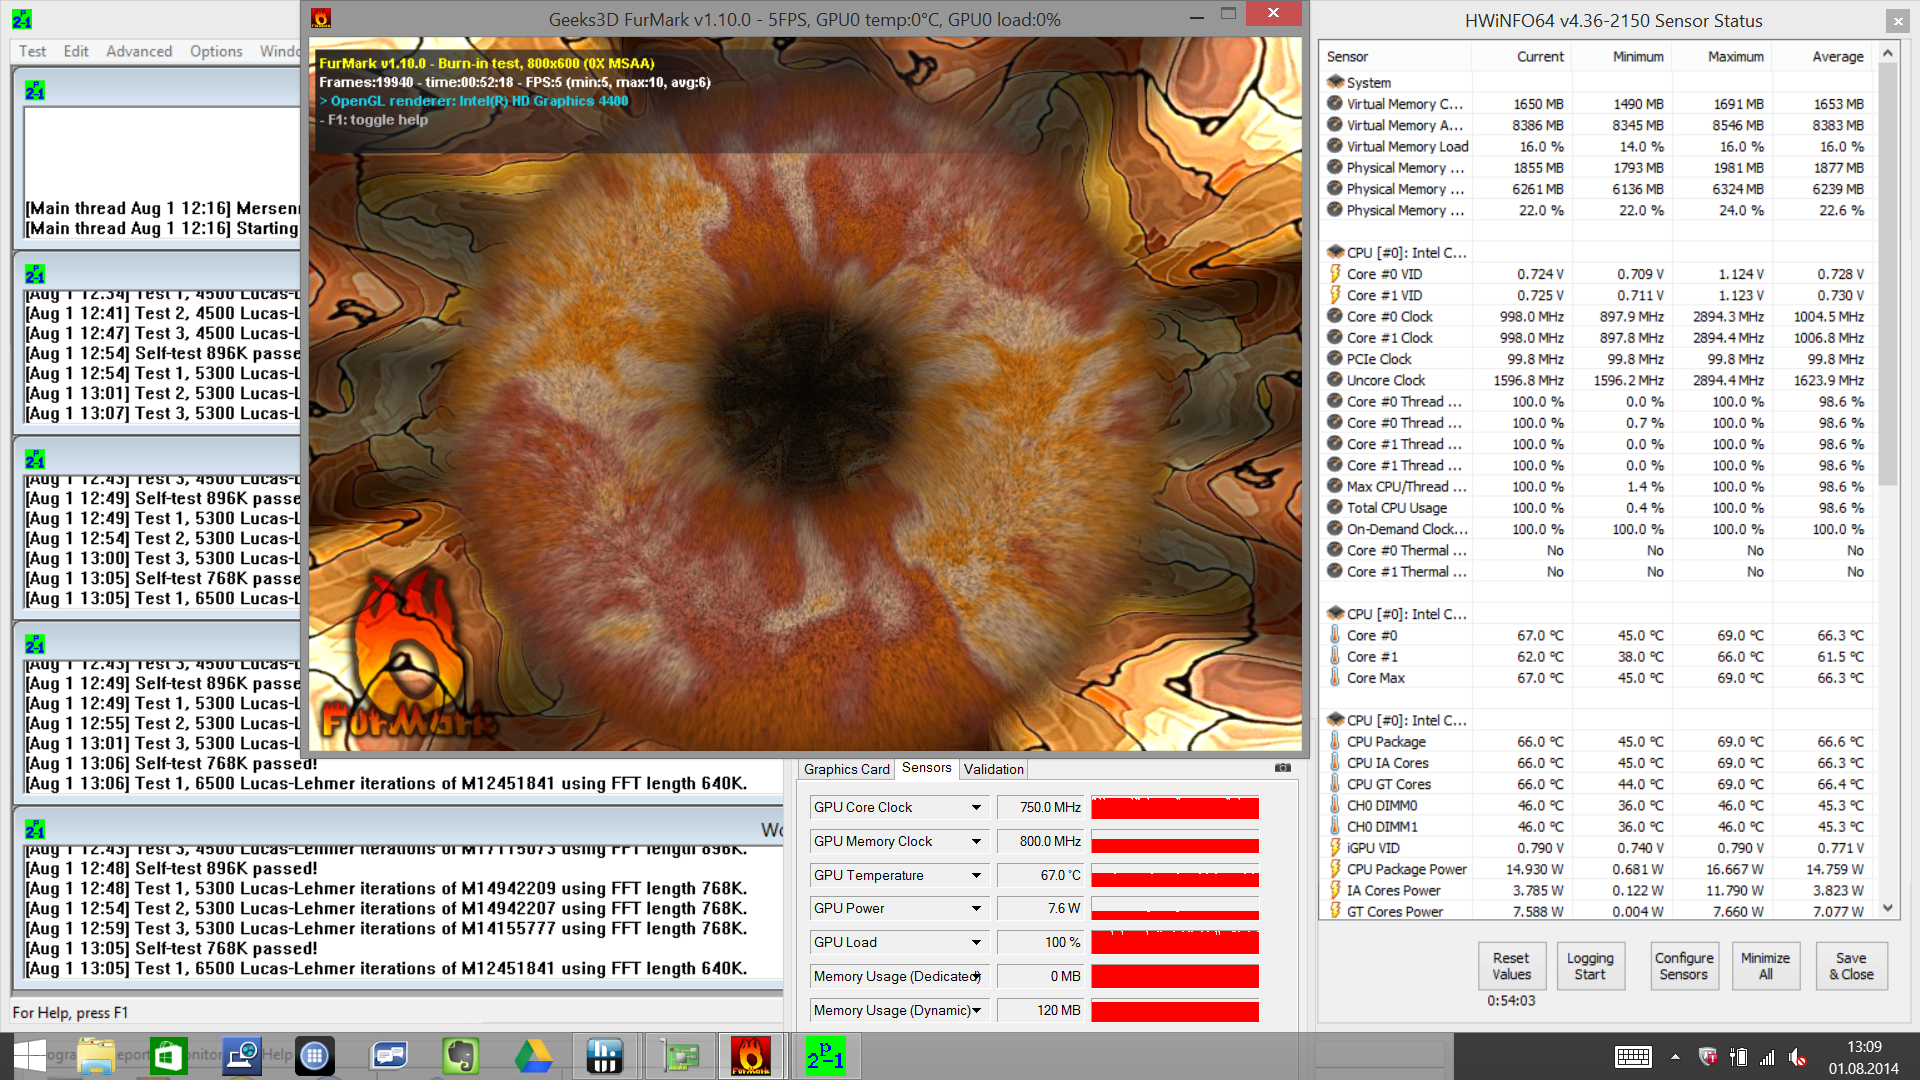The width and height of the screenshot is (1920, 1080).
Task: Expand the GPU Core Clock dropdown
Action: [x=976, y=808]
